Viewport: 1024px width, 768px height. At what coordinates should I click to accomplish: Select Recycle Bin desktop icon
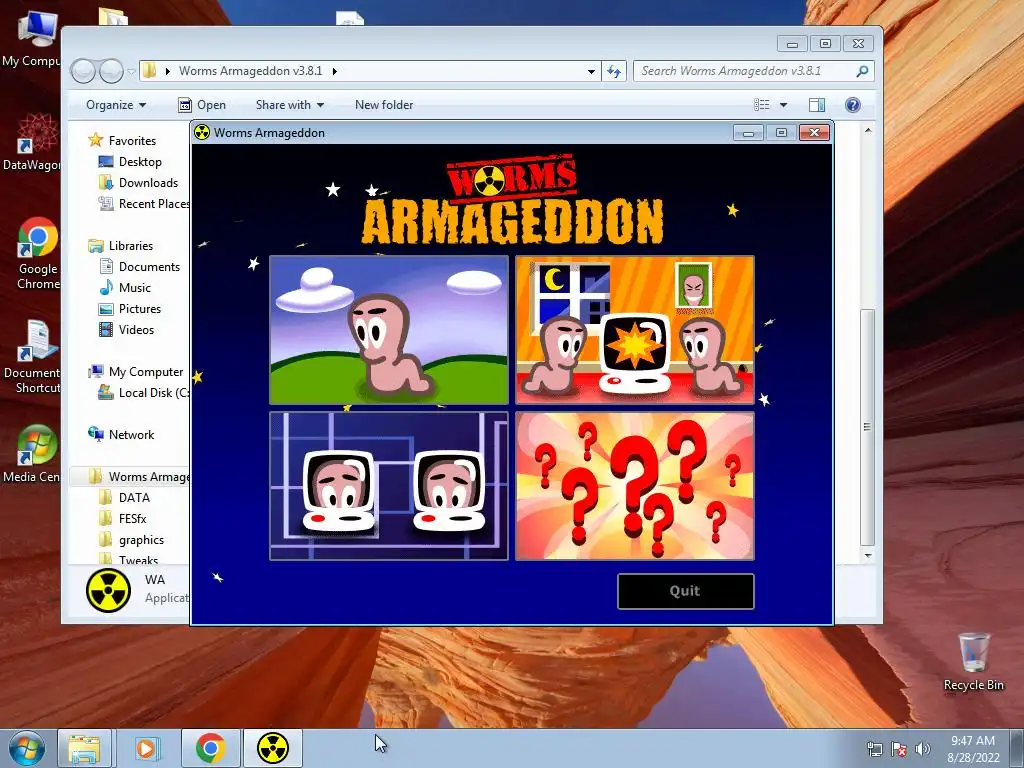click(x=974, y=661)
